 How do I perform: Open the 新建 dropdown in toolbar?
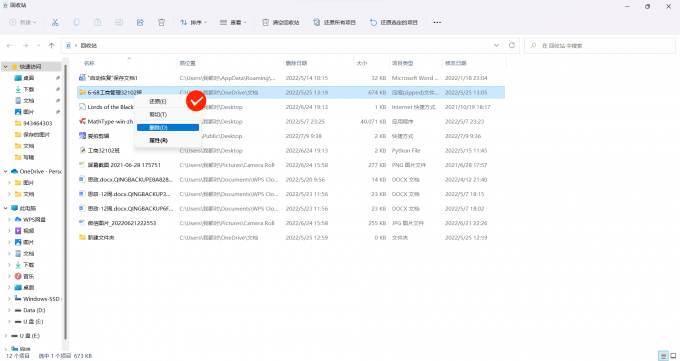23,23
